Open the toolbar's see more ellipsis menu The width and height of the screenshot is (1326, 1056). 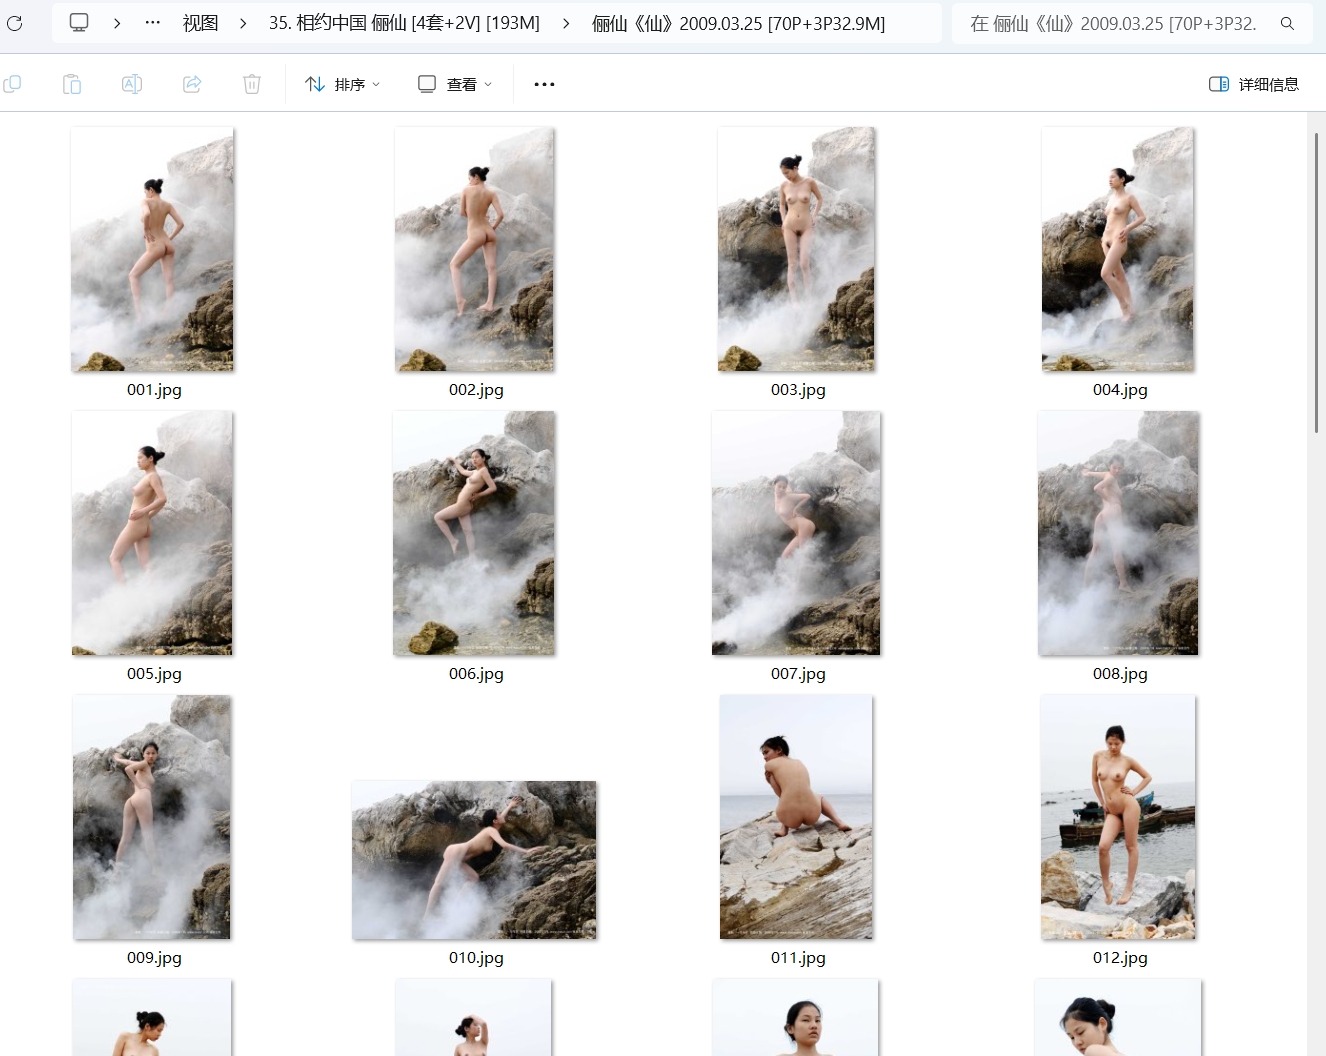(544, 84)
